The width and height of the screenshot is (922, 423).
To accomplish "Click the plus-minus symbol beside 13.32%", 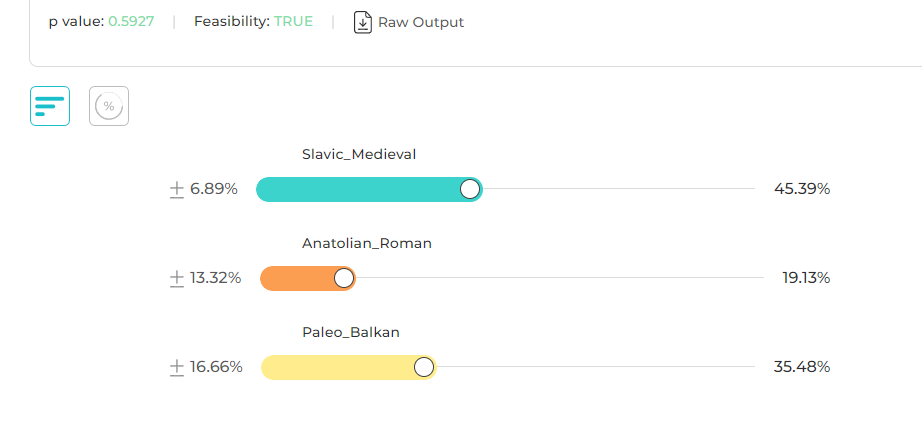I will point(177,278).
